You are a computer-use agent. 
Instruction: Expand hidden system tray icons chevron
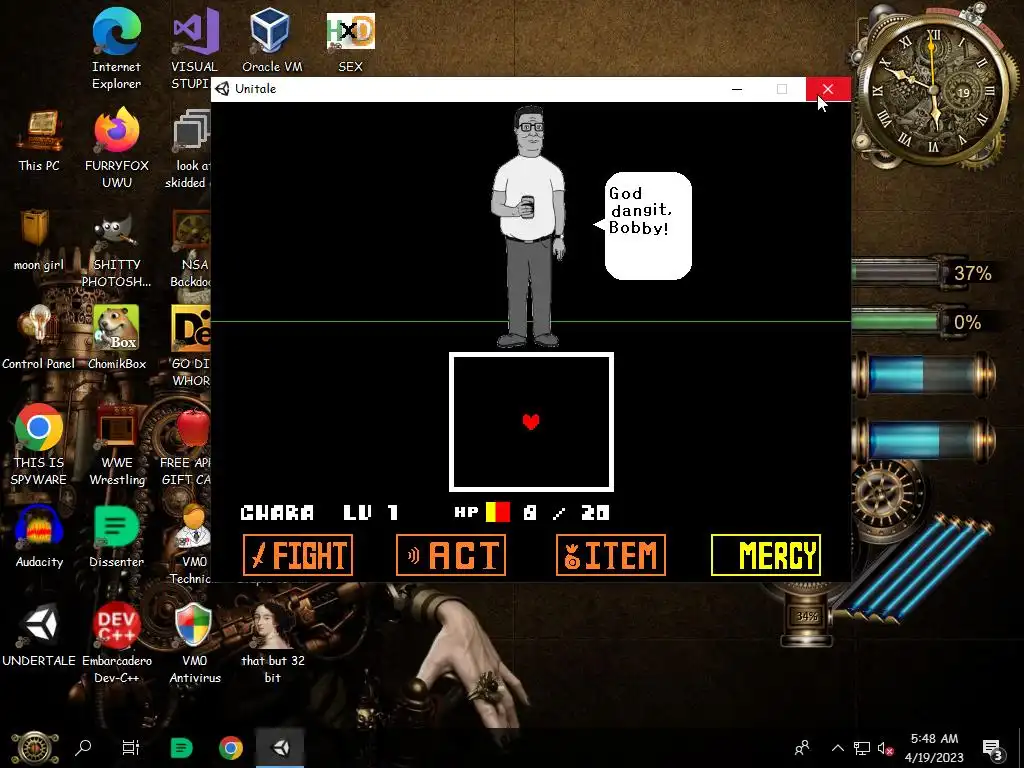tap(837, 748)
